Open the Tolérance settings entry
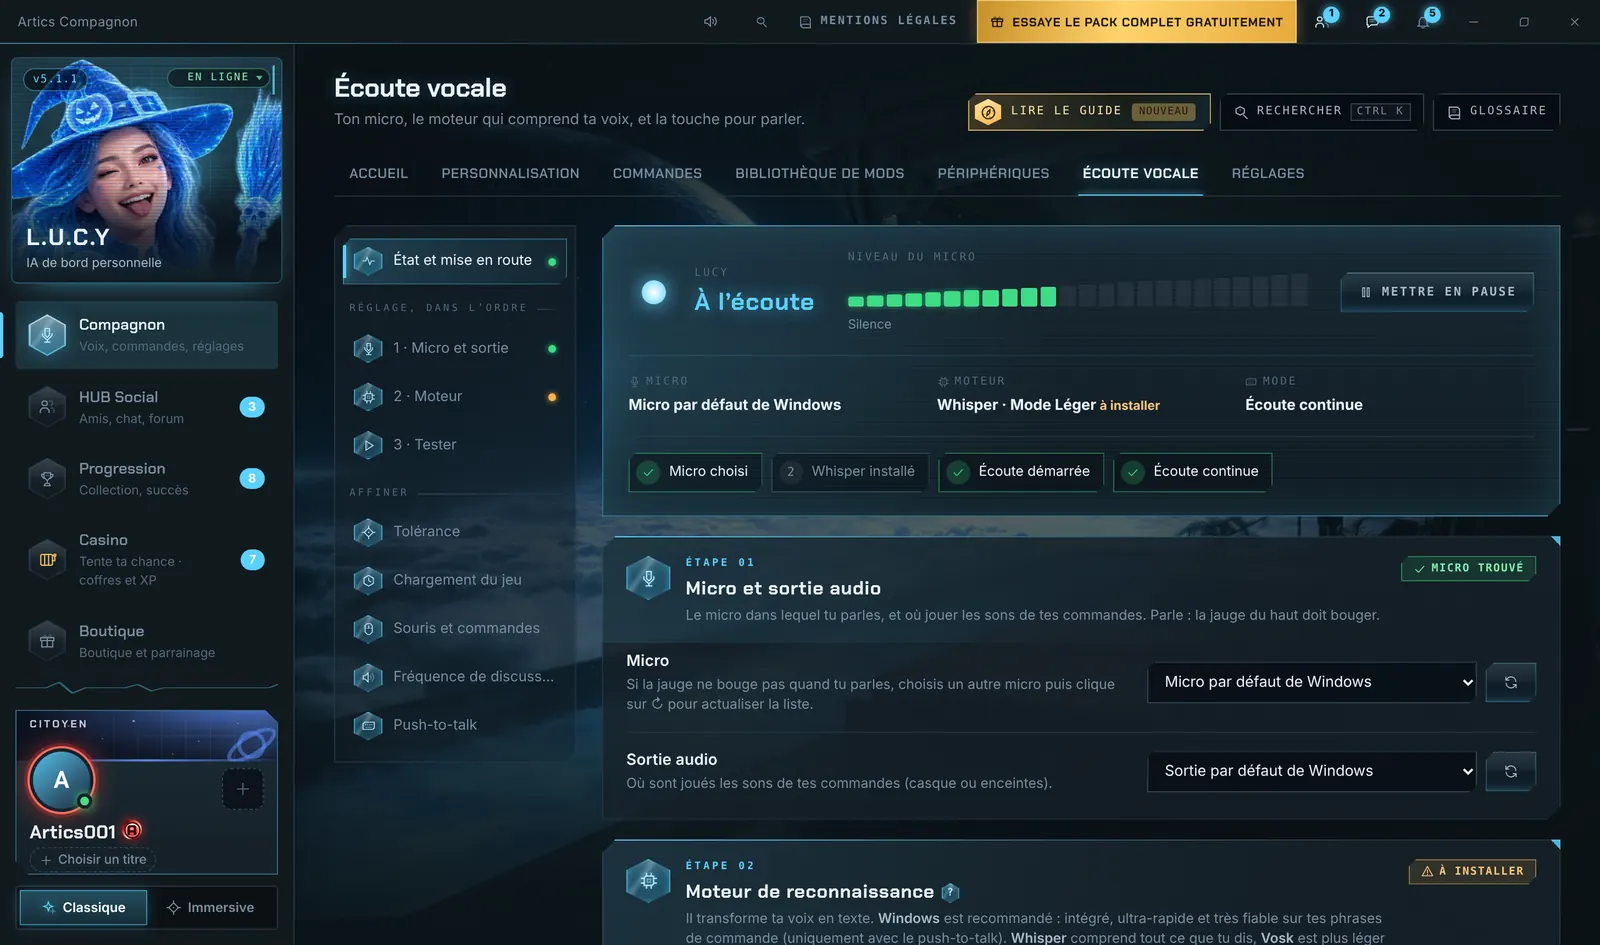The image size is (1600, 945). pos(455,532)
